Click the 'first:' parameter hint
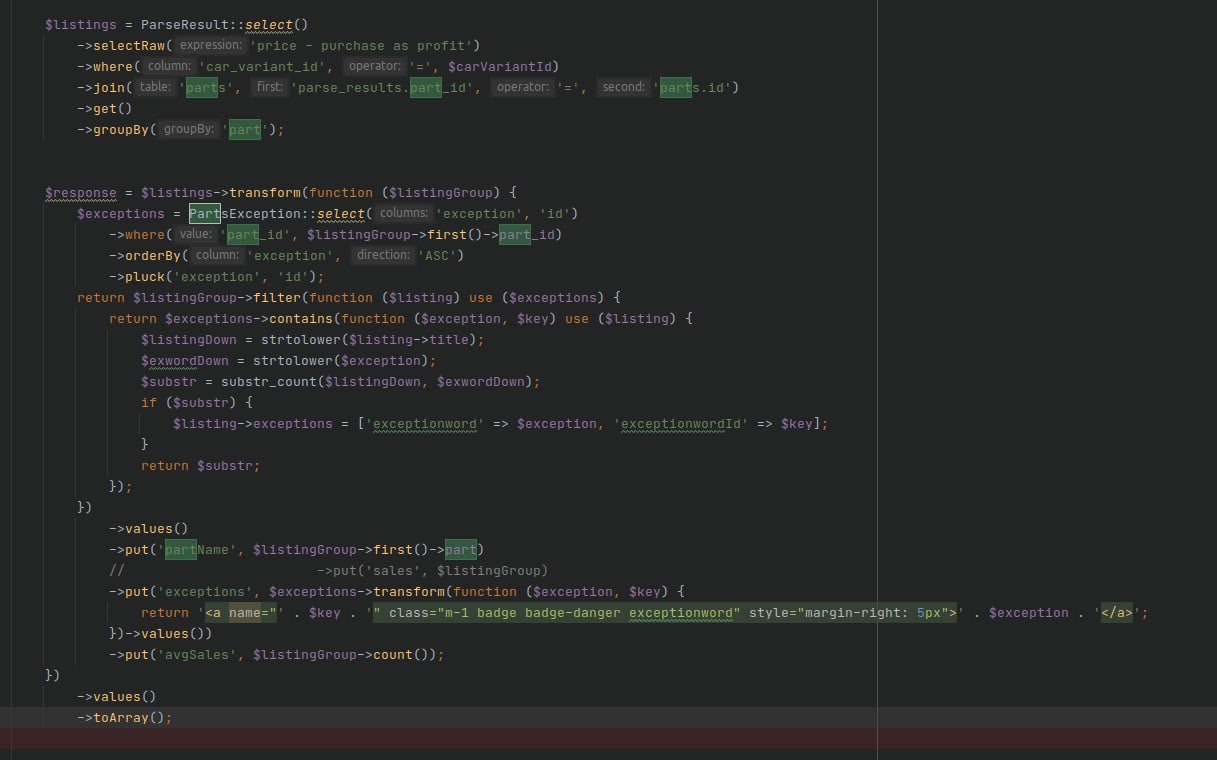The width and height of the screenshot is (1217, 760). 269,87
